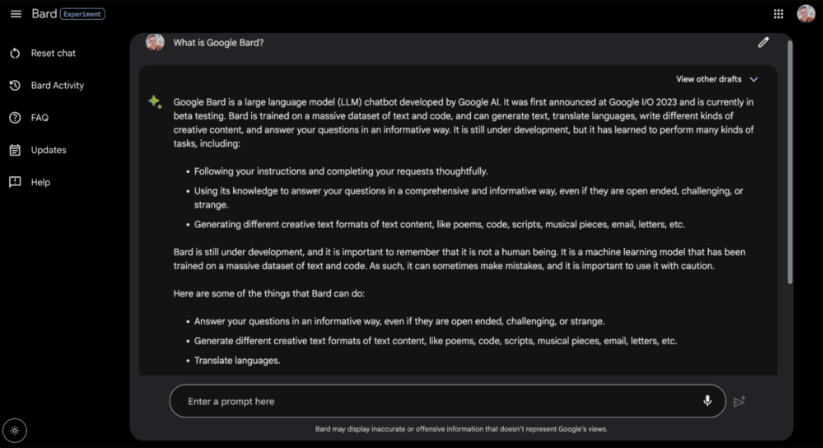Open View other drafts
Screen dimensions: 823x448
click(x=708, y=79)
